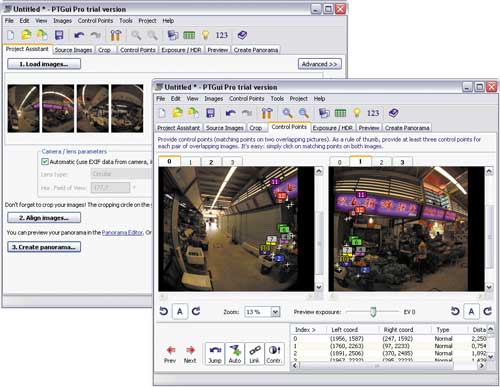Select image tab 2 in left image pane
500x387 pixels.
click(x=211, y=162)
